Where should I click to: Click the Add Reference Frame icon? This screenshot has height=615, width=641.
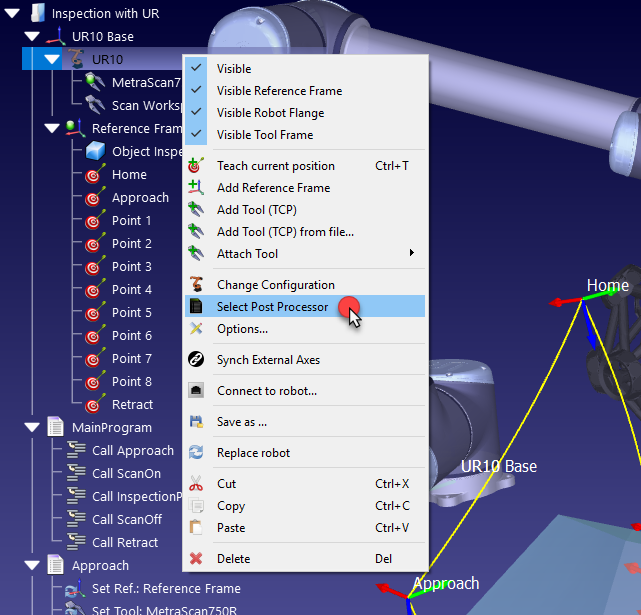pyautogui.click(x=197, y=188)
